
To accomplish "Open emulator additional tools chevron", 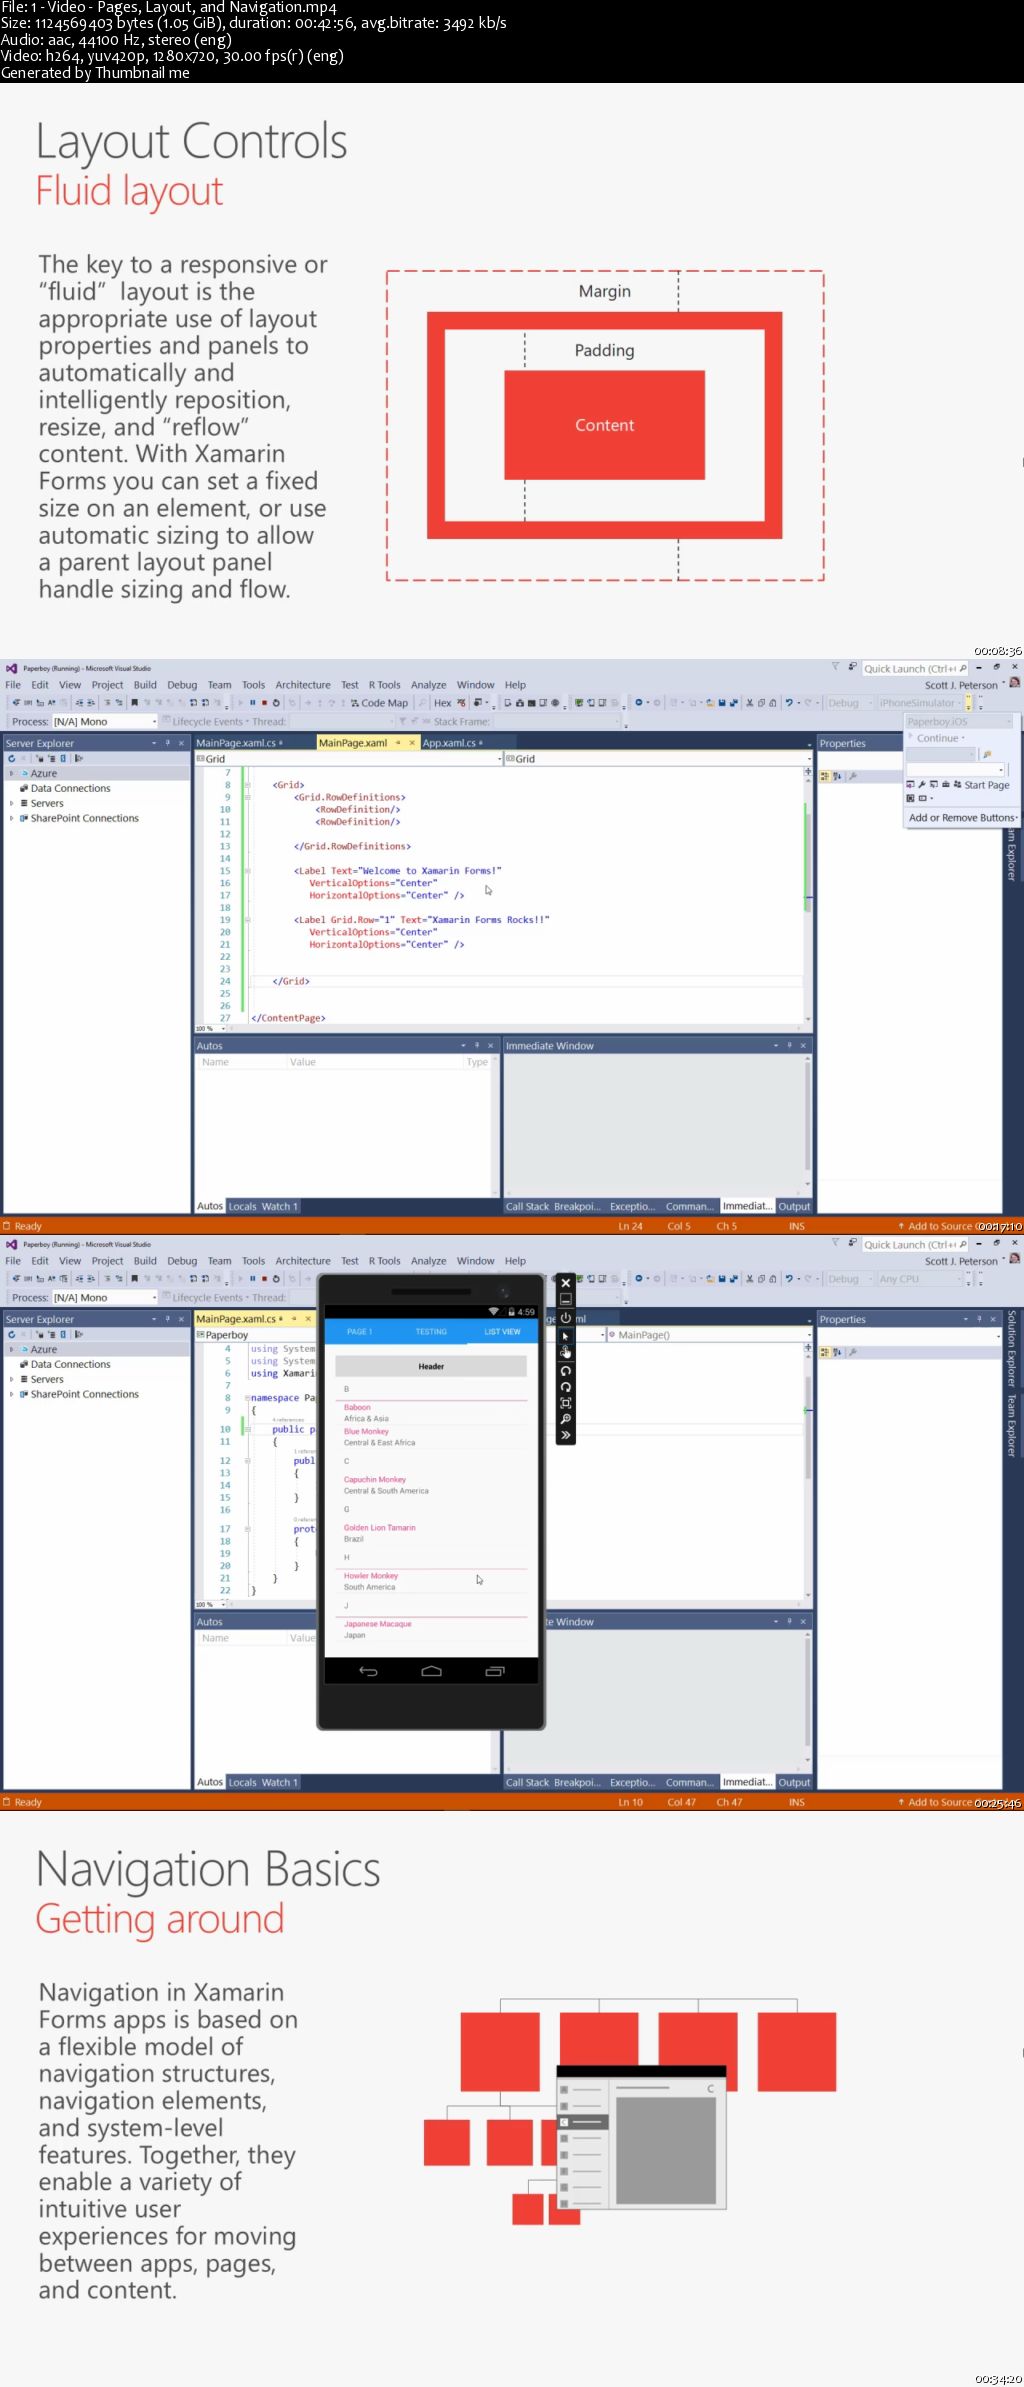I will coord(566,1435).
